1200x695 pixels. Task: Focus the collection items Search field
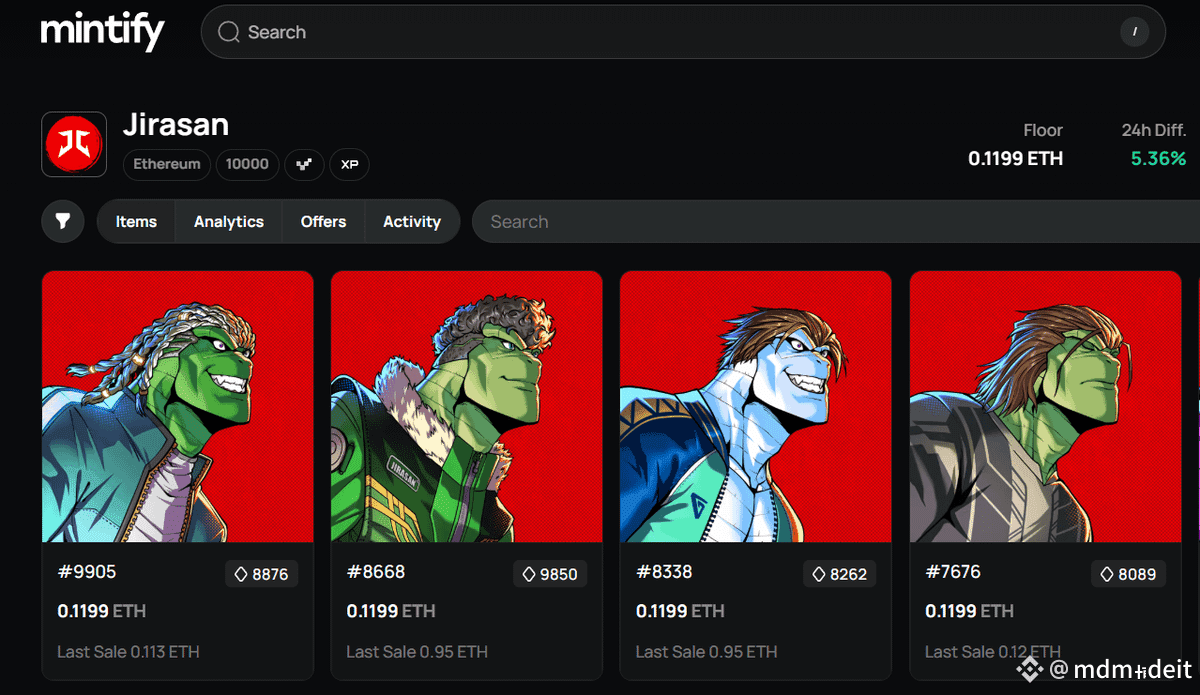[835, 222]
